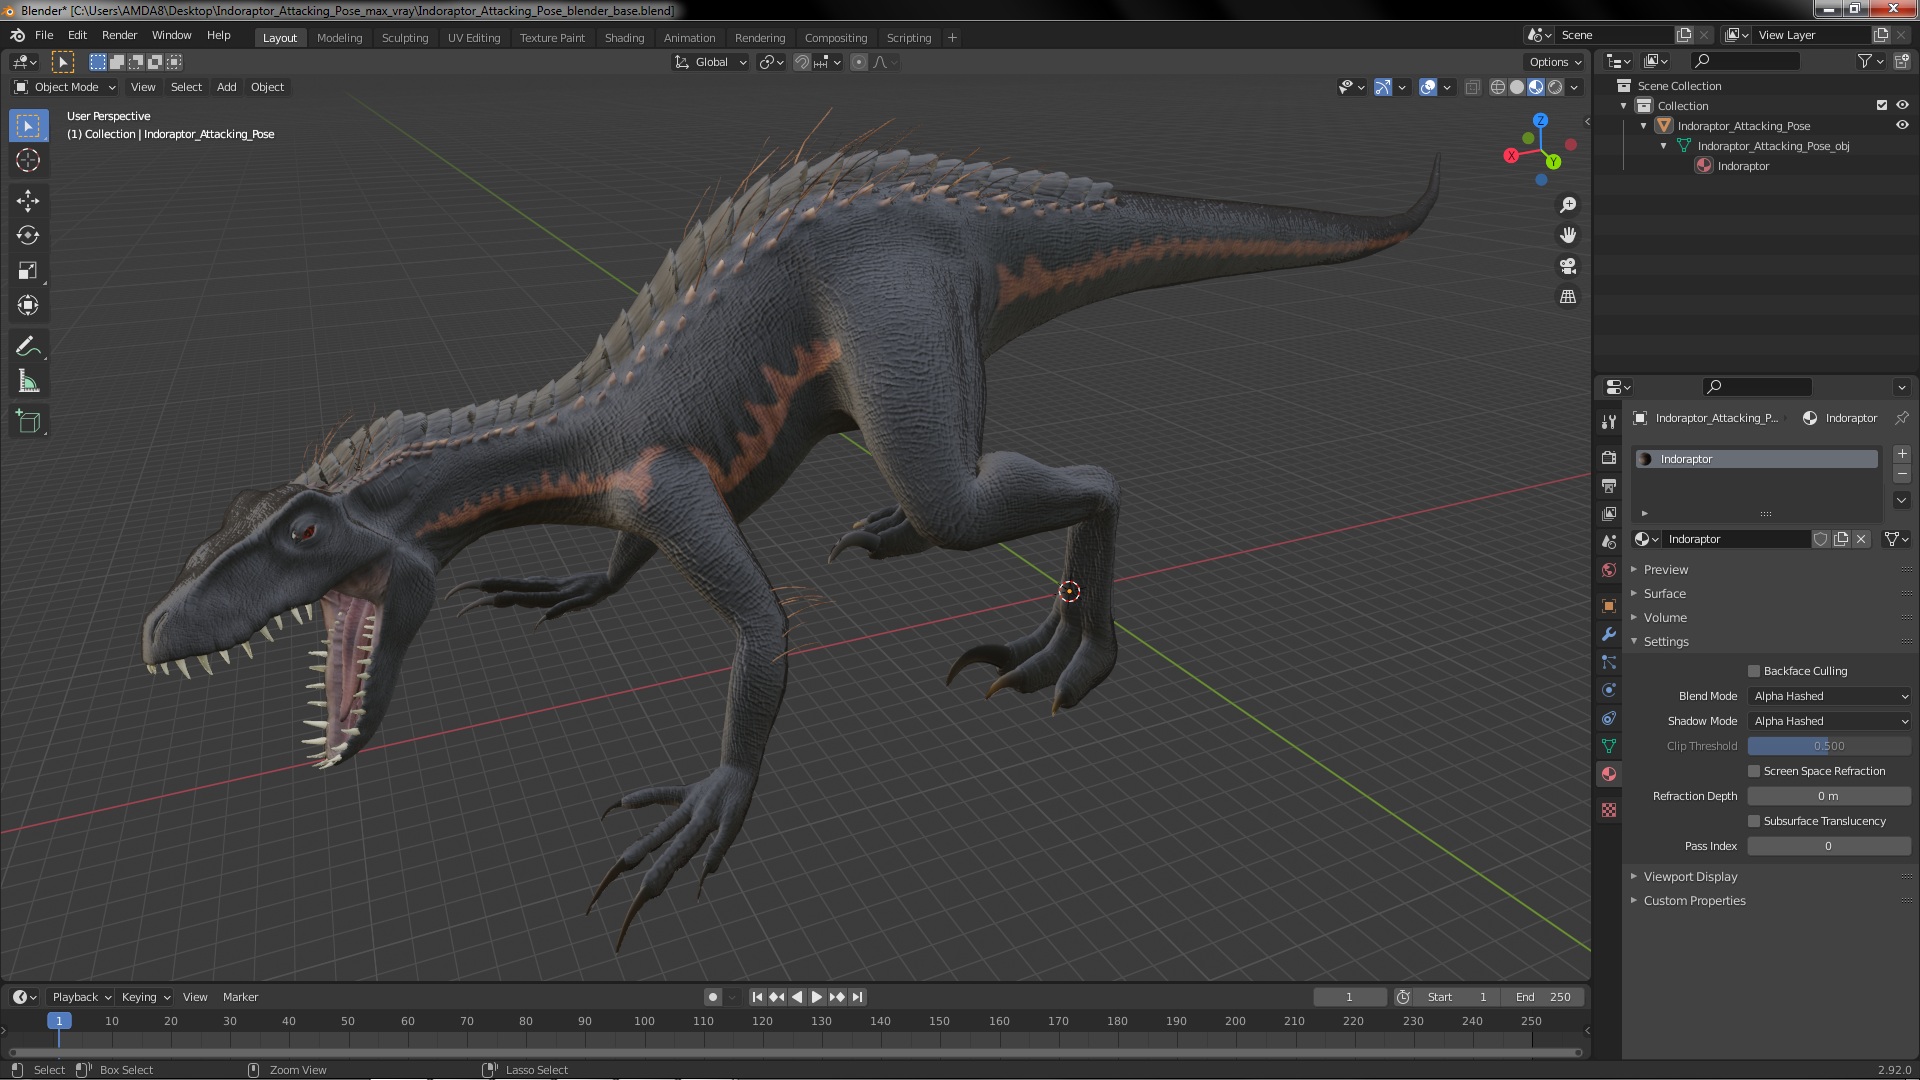Switch to Sculpting workspace tab
This screenshot has height=1080, width=1920.
(405, 38)
